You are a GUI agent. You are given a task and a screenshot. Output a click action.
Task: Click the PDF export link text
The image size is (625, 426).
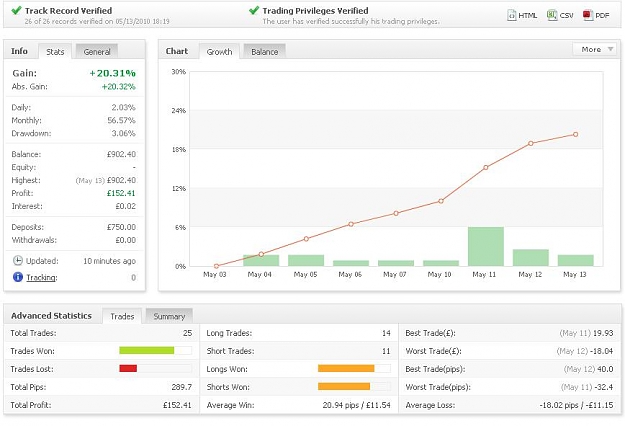602,16
